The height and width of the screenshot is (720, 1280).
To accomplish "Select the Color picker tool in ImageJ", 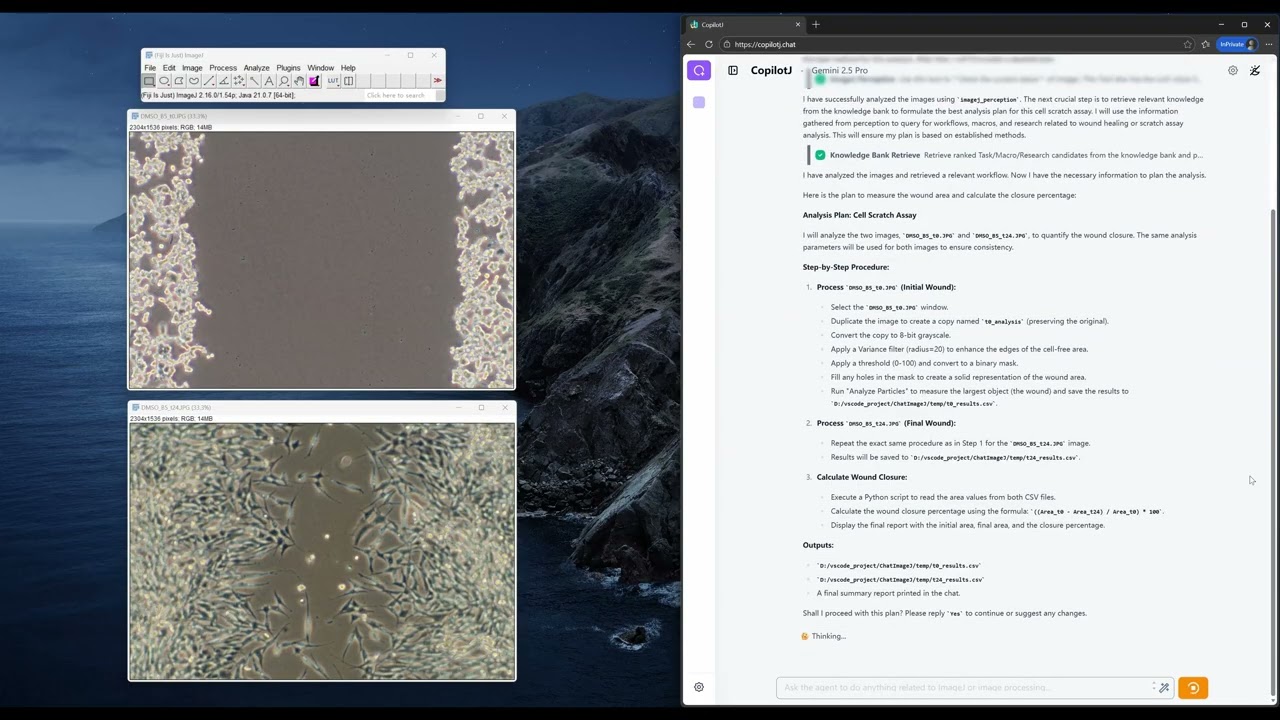I will point(314,81).
